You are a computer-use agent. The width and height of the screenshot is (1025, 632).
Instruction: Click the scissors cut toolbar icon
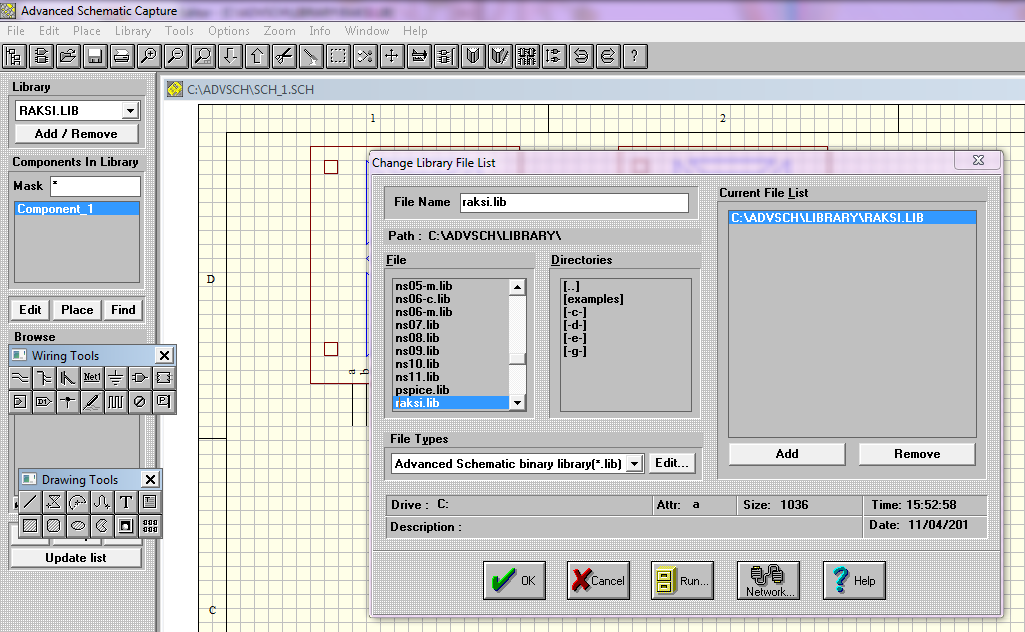pyautogui.click(x=284, y=57)
